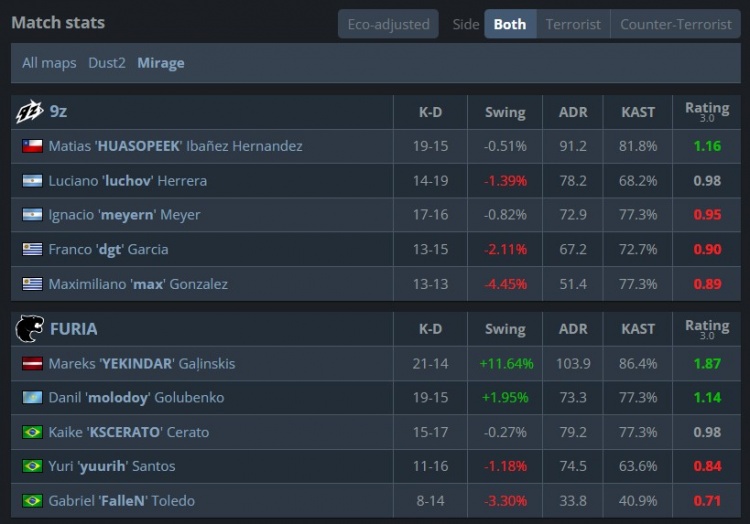Click the ADR column header in FURIA table
The width and height of the screenshot is (750, 524).
click(x=573, y=329)
